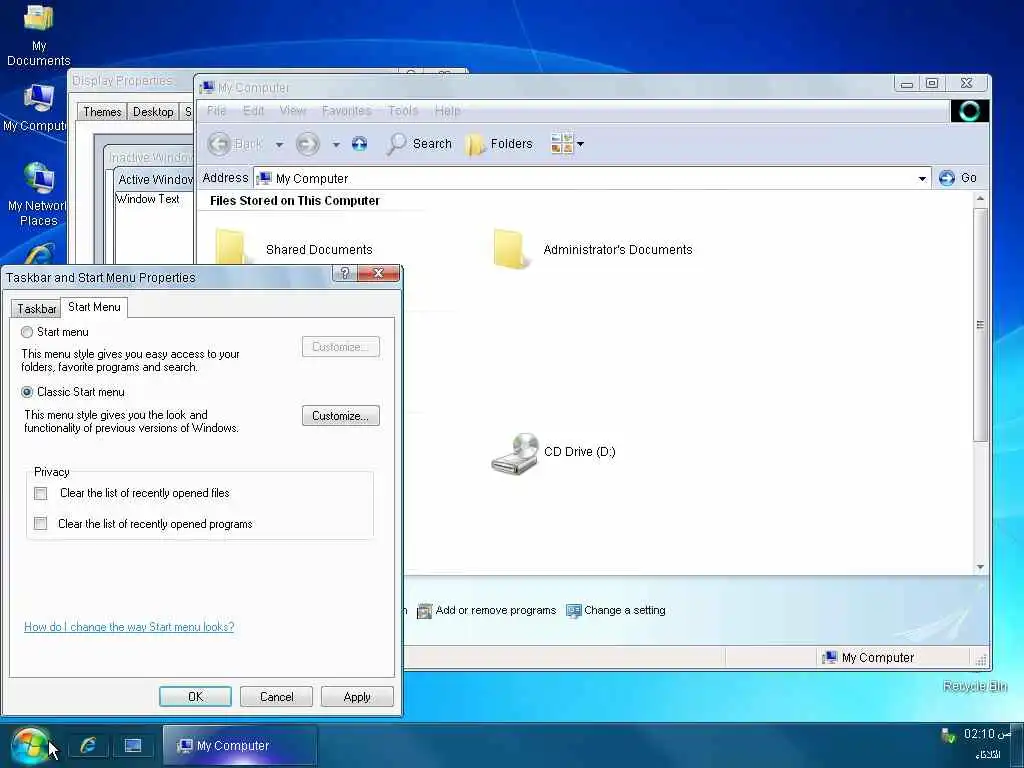Click Apply in Taskbar Properties
The image size is (1024, 768).
pyautogui.click(x=357, y=697)
